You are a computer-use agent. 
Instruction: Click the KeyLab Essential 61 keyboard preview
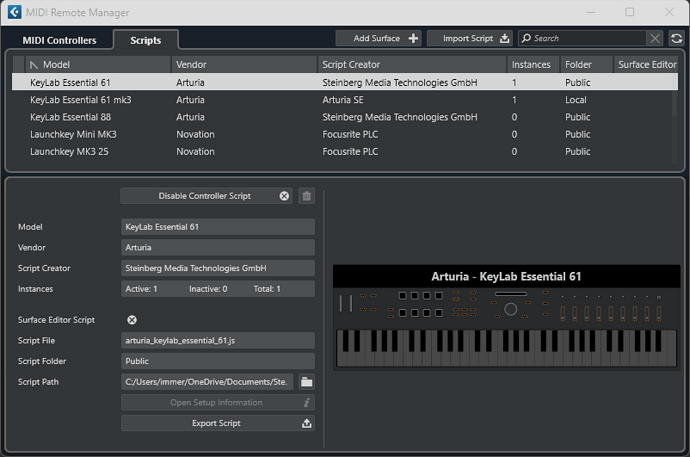click(x=506, y=317)
